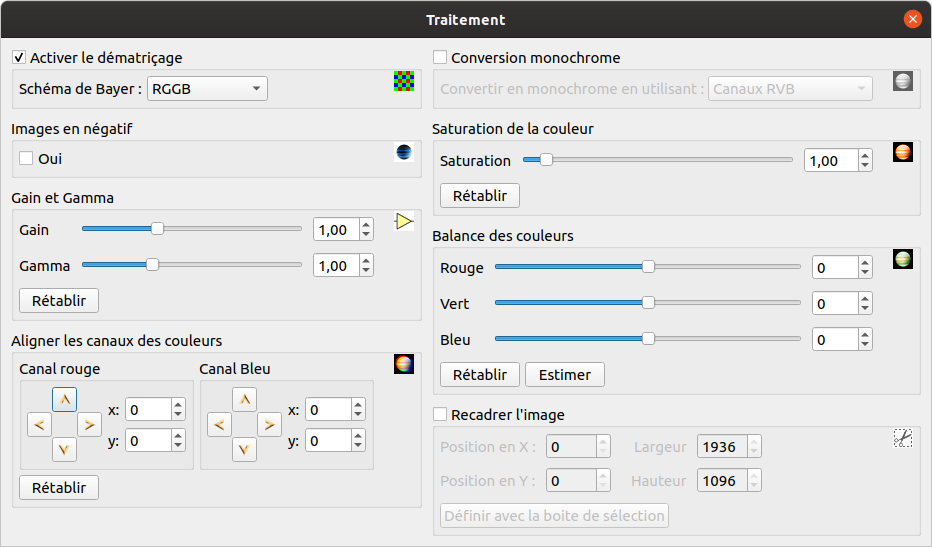Click the Rouge color balance slider handle

click(648, 267)
